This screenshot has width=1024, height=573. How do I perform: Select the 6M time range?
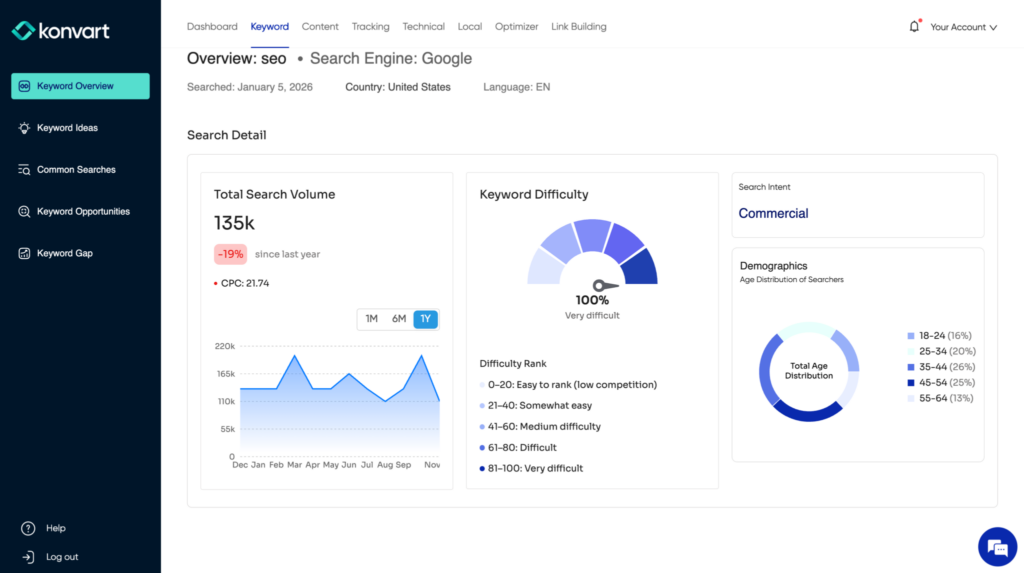point(399,319)
